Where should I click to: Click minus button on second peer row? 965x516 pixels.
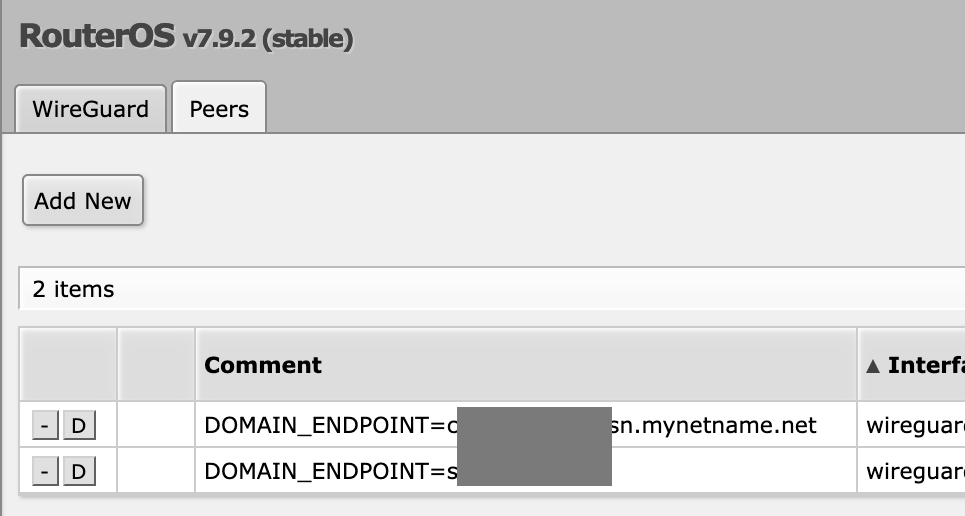[45, 471]
